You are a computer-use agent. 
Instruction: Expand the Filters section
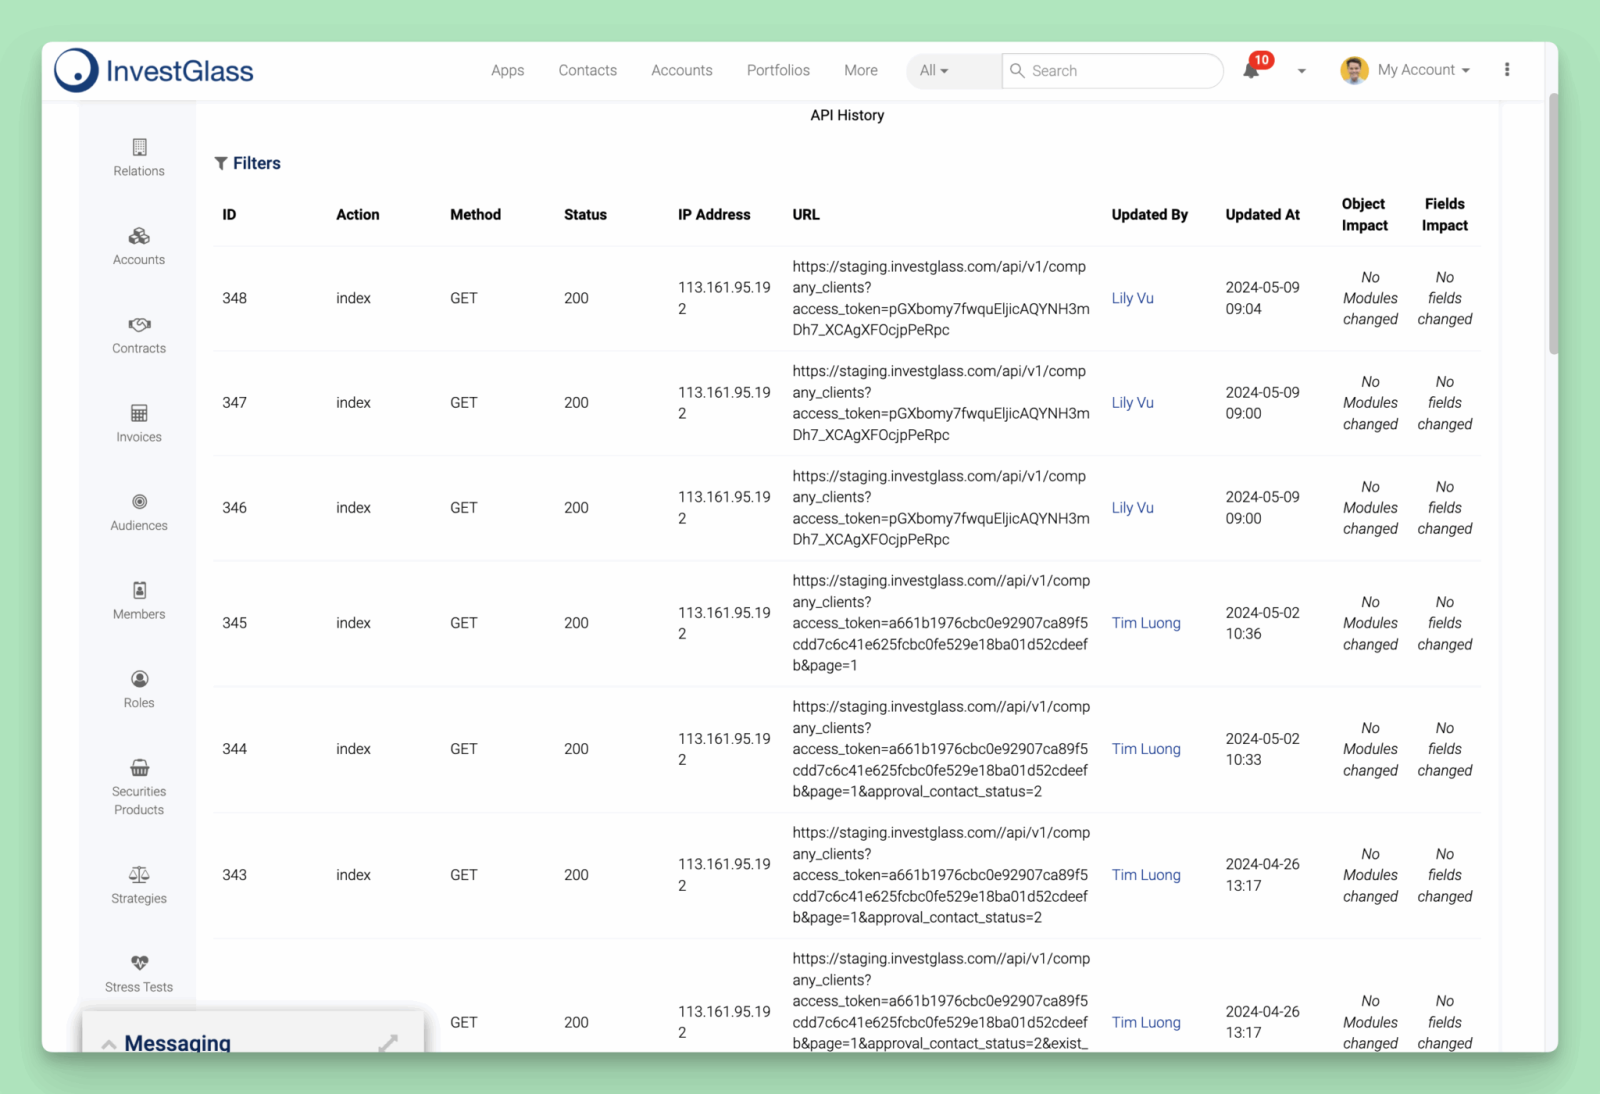tap(248, 163)
